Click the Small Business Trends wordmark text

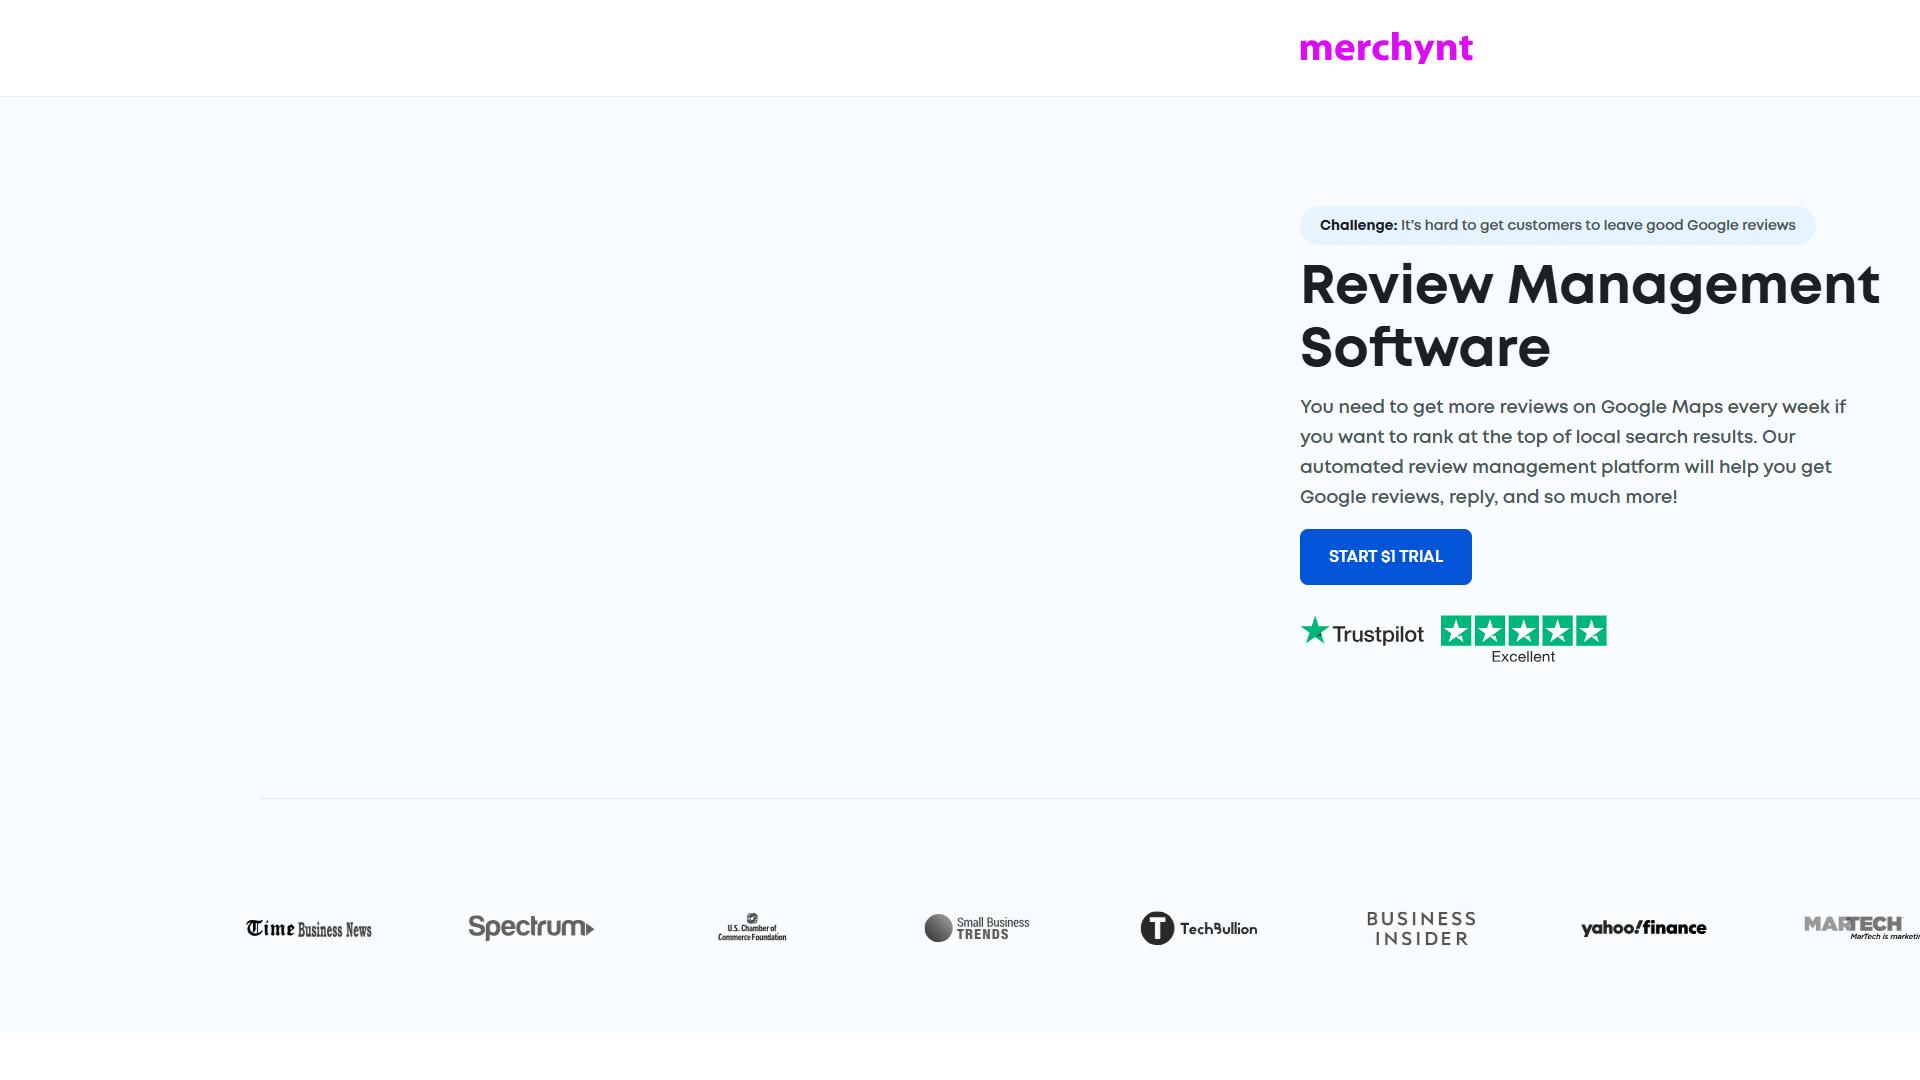(993, 928)
